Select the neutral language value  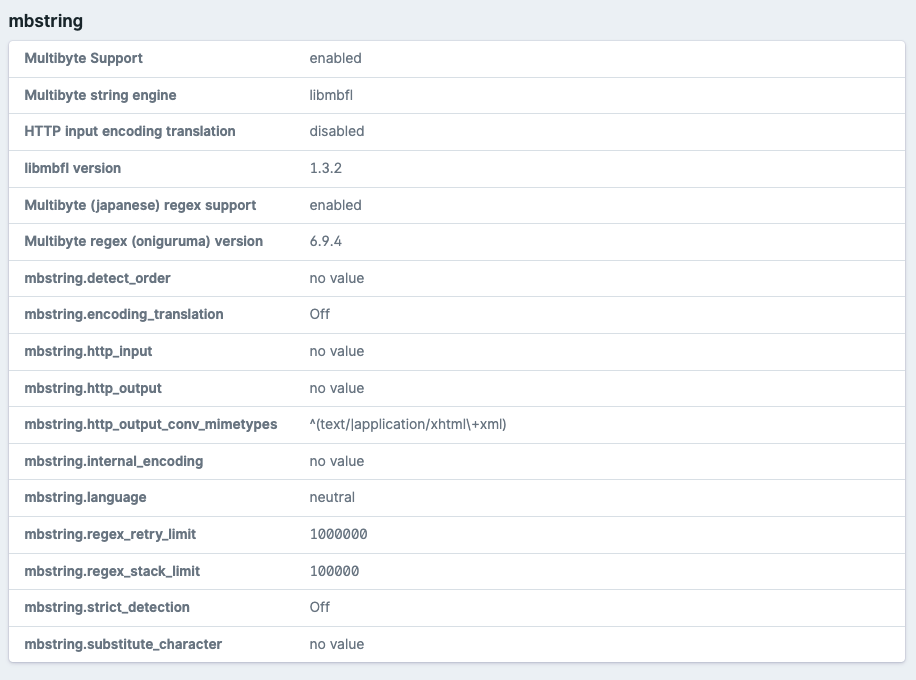point(331,497)
